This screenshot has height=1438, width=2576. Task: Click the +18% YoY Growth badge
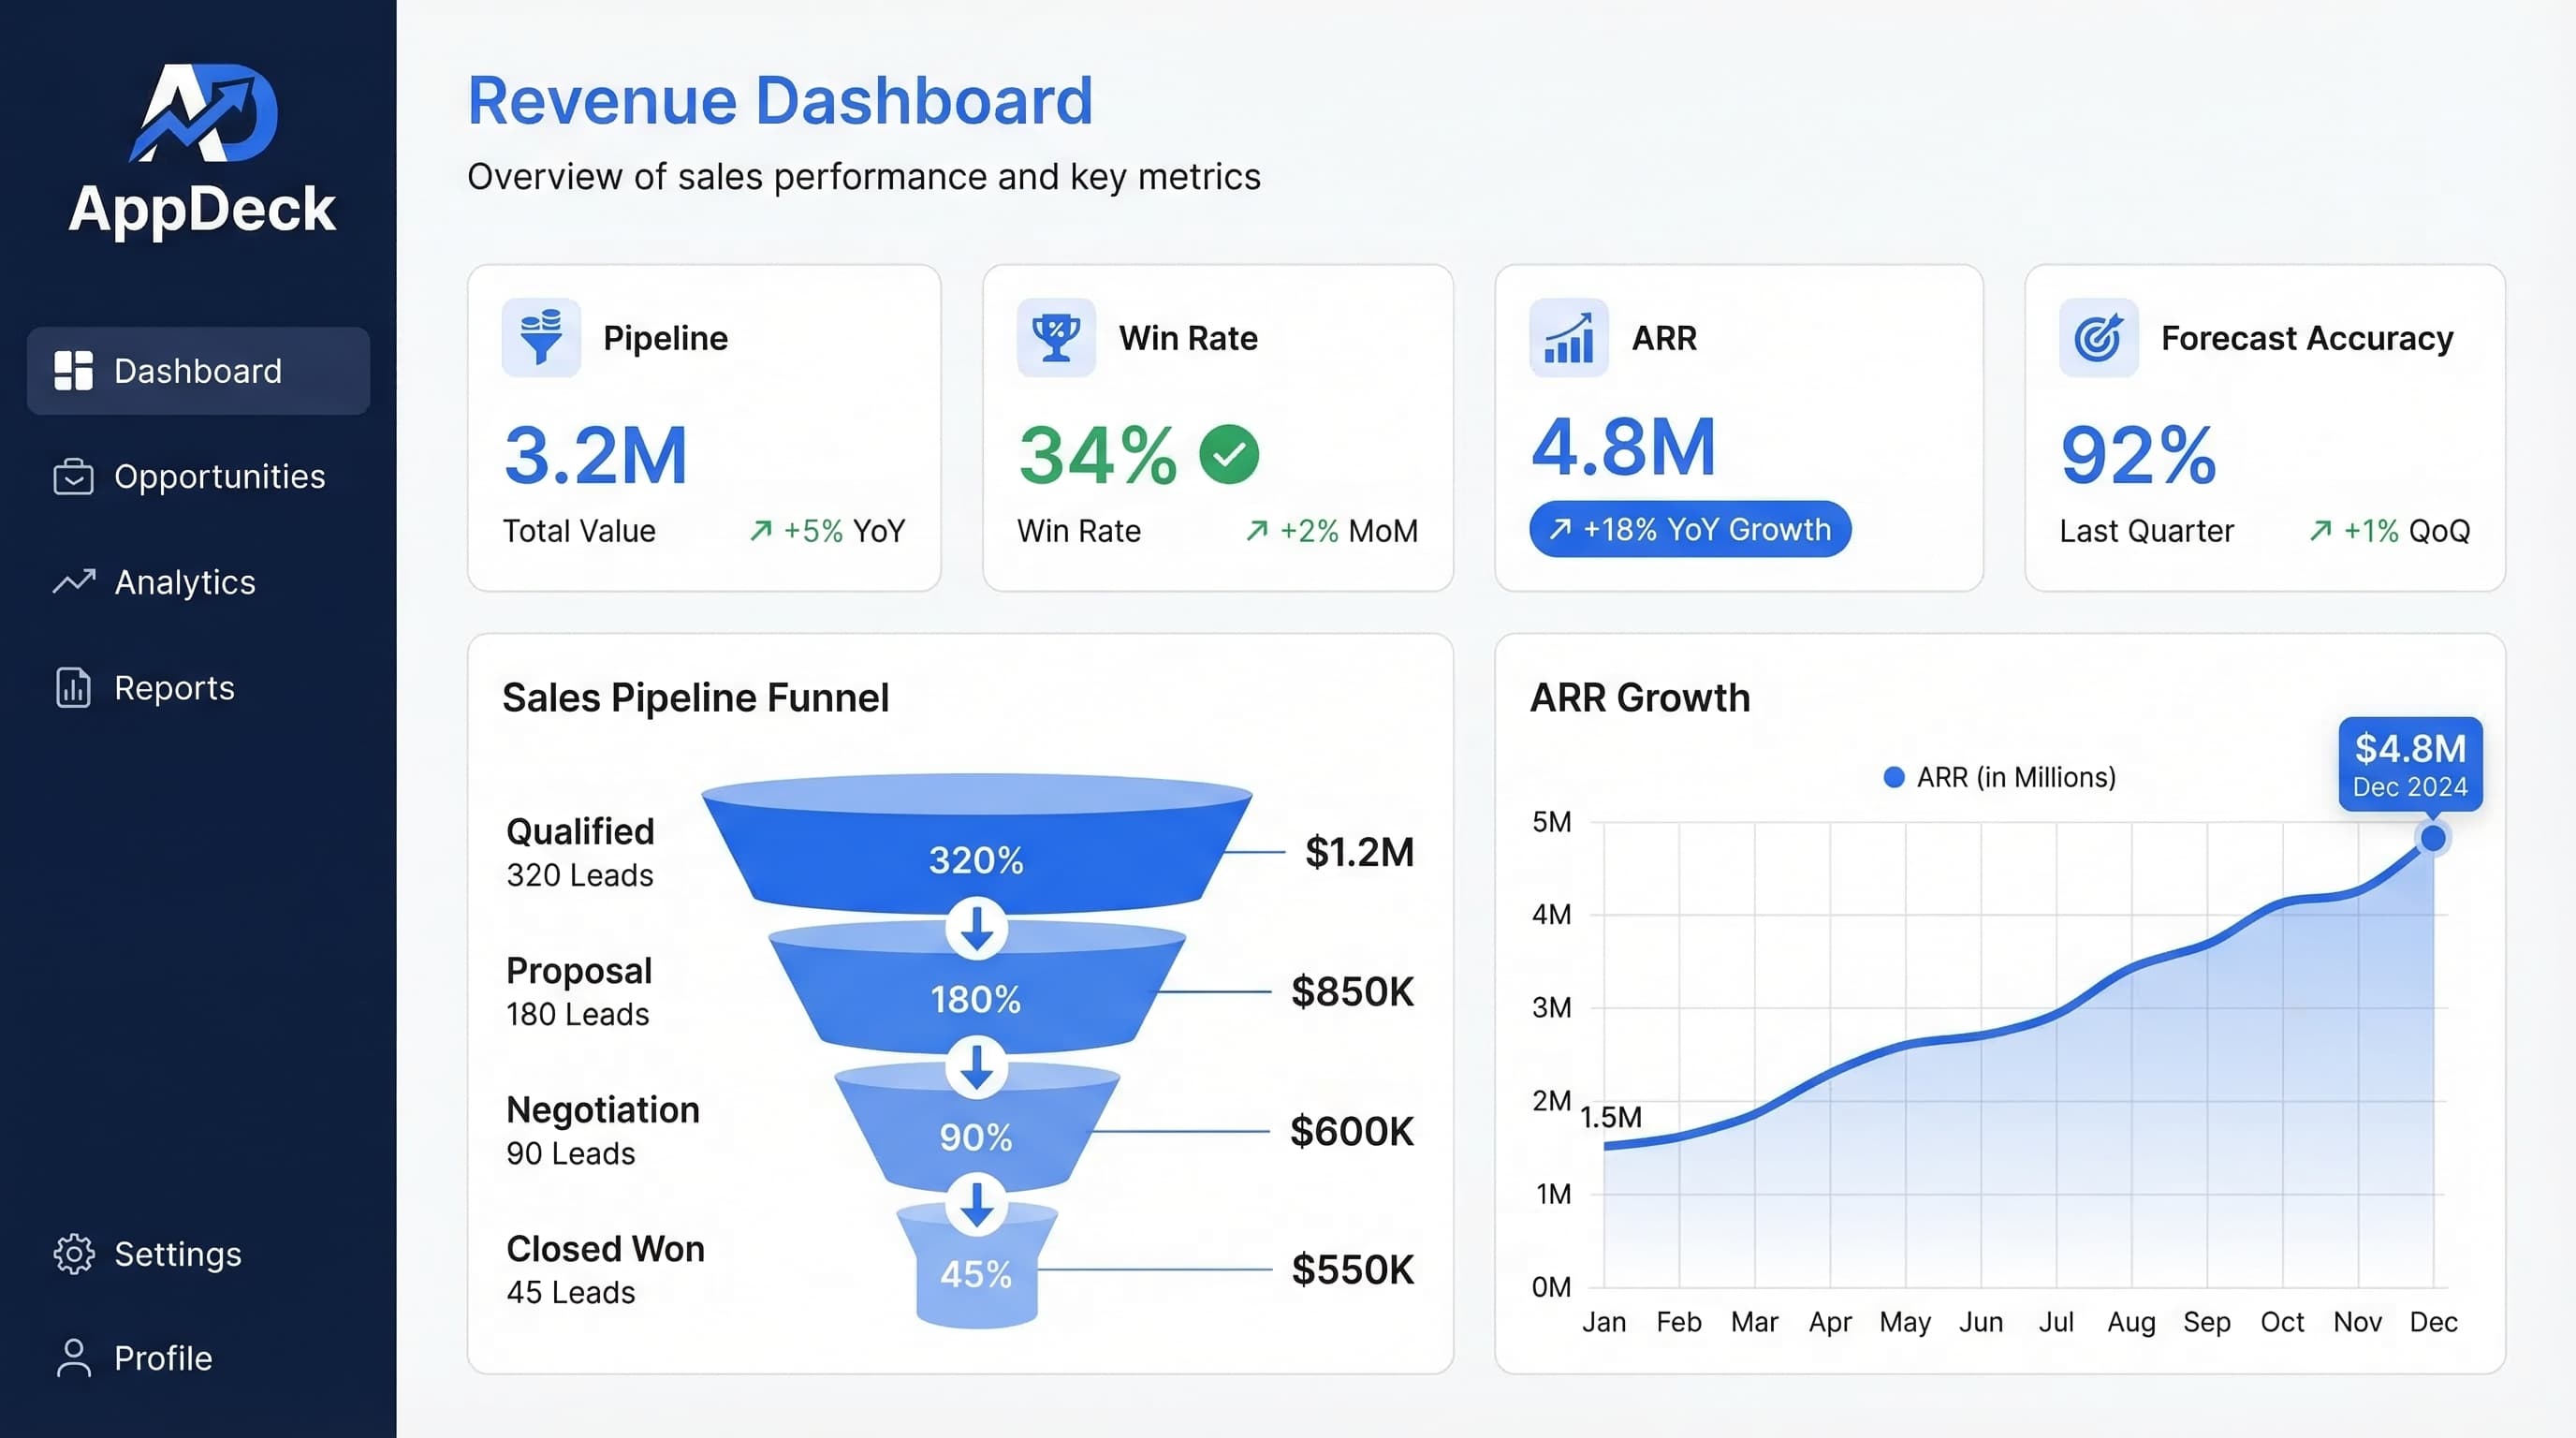click(x=1690, y=529)
